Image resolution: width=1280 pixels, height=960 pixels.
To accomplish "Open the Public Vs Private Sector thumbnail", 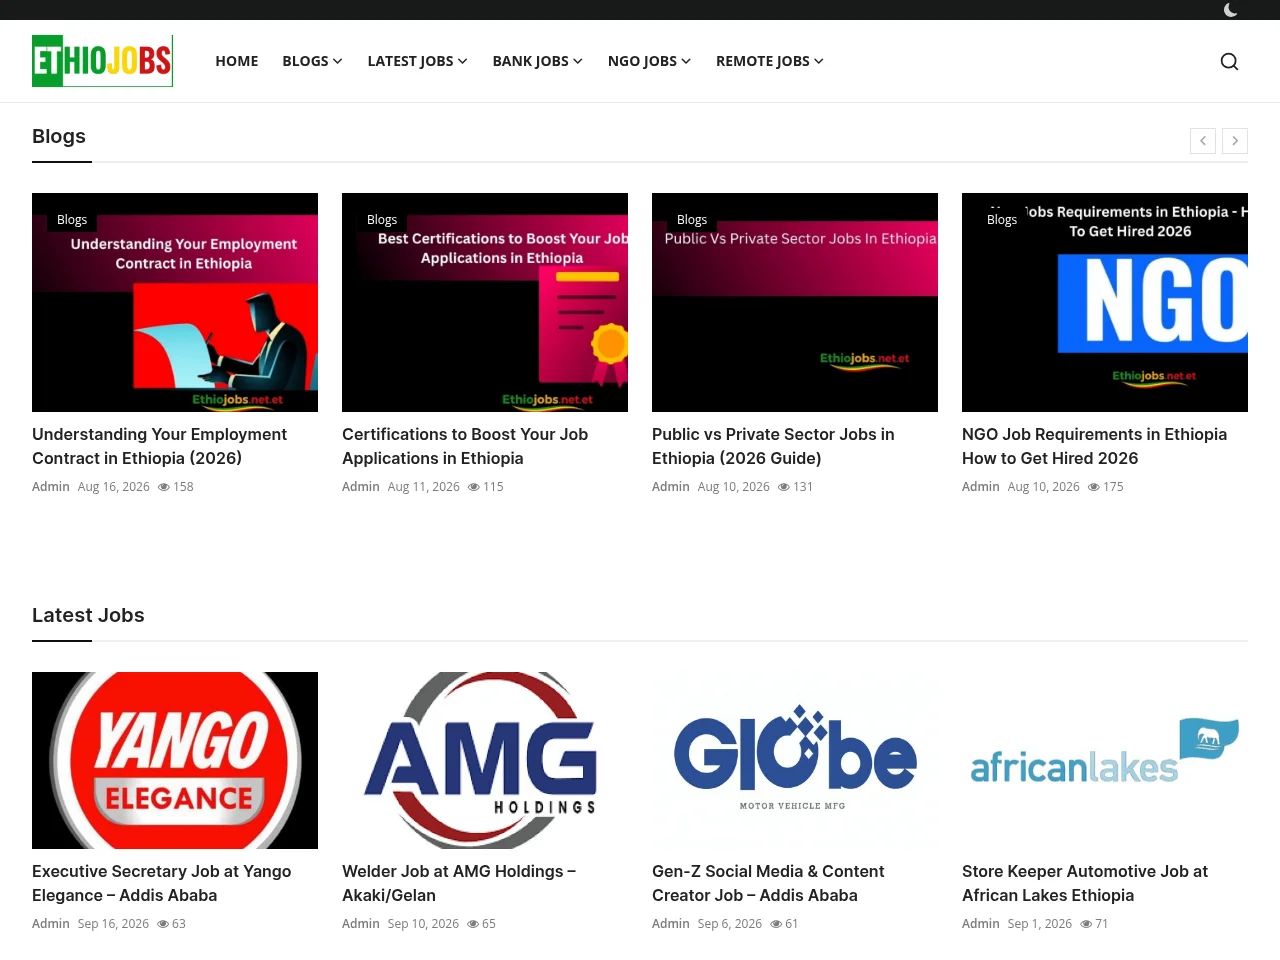I will tap(795, 302).
